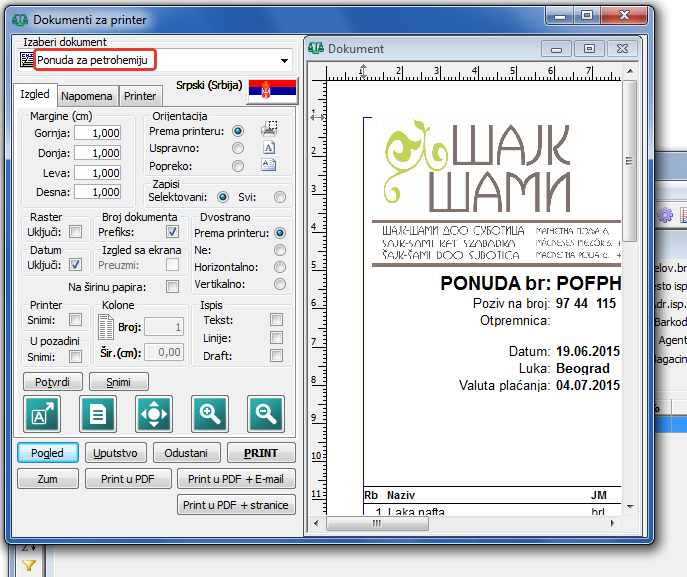The width and height of the screenshot is (687, 577).
Task: Click the Serbian flag icon
Action: click(x=268, y=87)
